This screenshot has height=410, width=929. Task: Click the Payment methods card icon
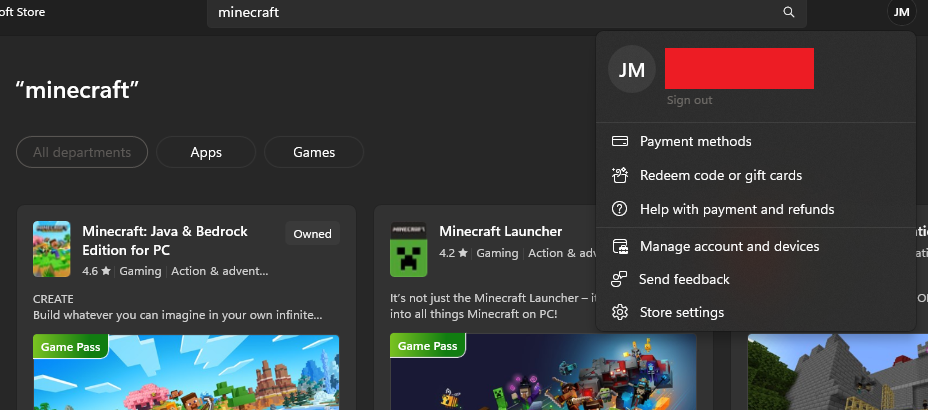pyautogui.click(x=620, y=141)
